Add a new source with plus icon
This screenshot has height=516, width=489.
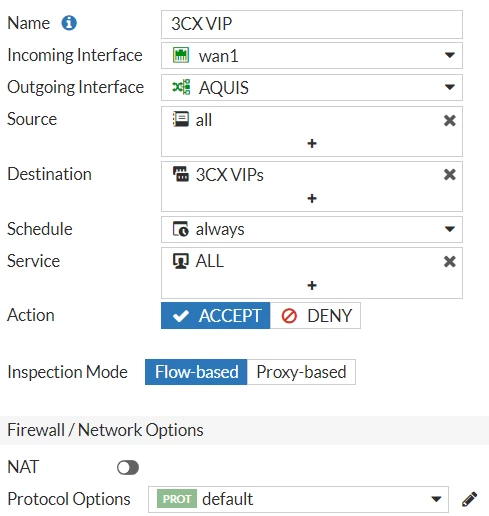pos(312,144)
